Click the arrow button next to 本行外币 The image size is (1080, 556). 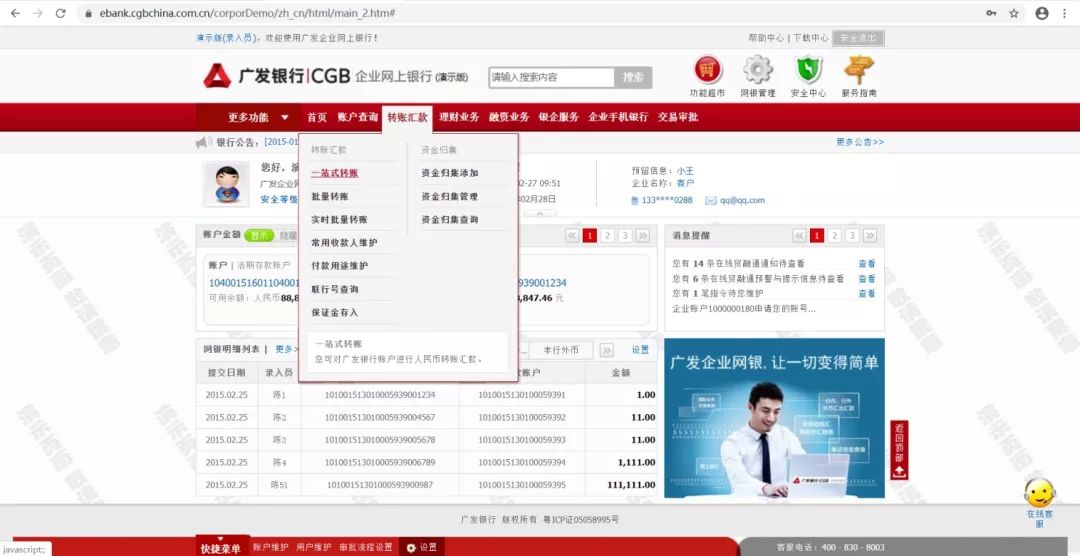(607, 350)
